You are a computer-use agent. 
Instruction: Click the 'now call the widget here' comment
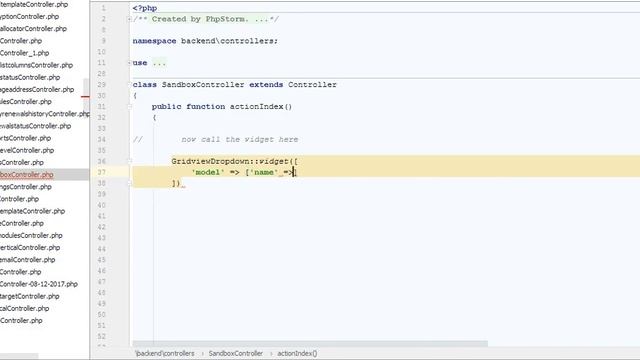(240, 140)
